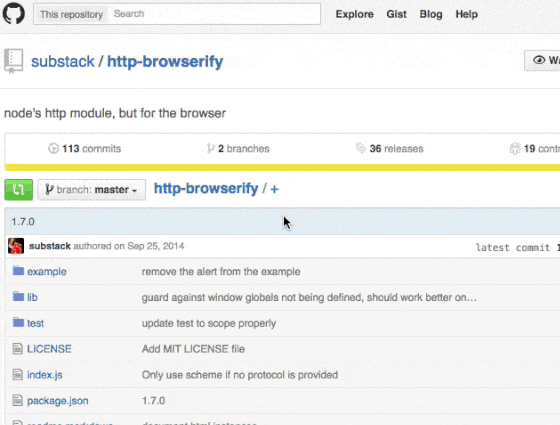Click substack author name in commit row
The width and height of the screenshot is (560, 425).
click(x=50, y=246)
